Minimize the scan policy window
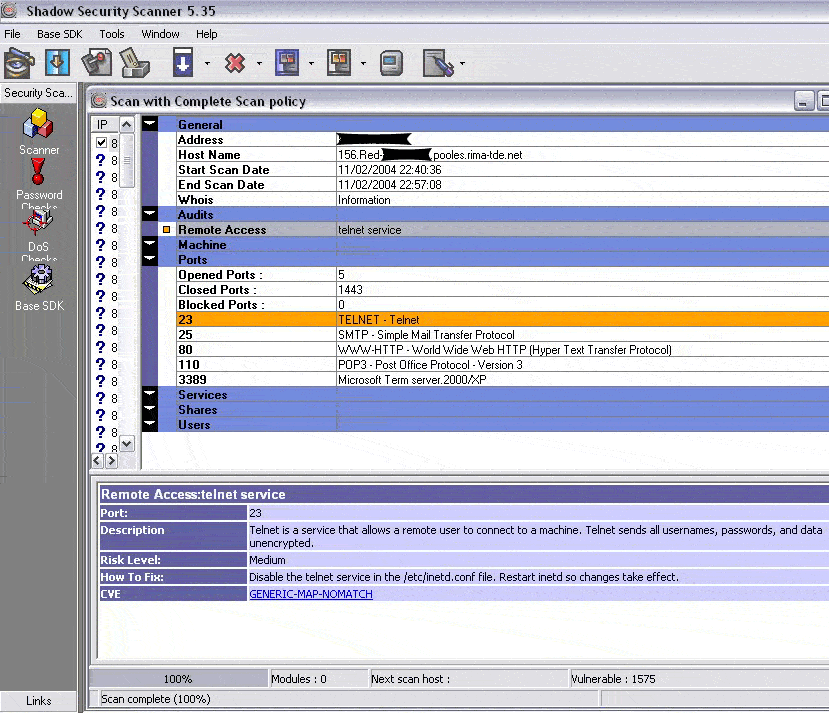The height and width of the screenshot is (713, 829). pyautogui.click(x=804, y=101)
